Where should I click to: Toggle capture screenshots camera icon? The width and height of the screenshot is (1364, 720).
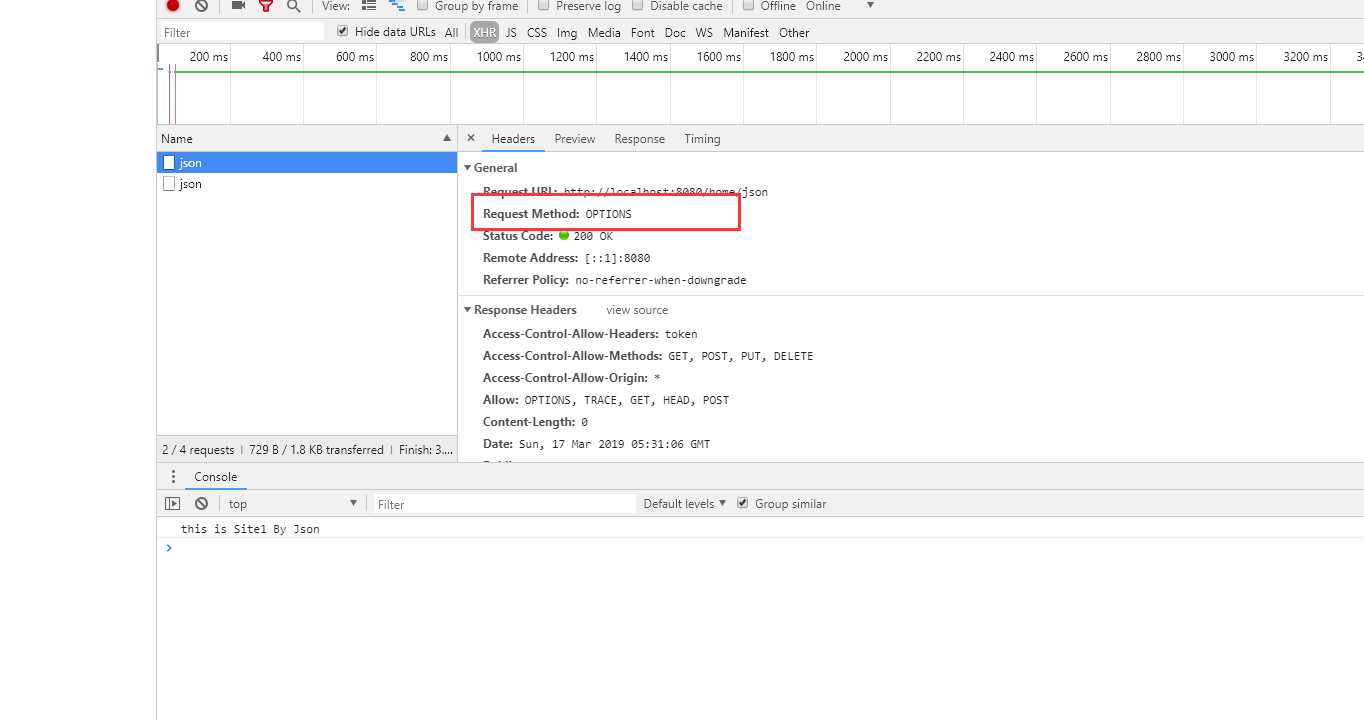238,5
